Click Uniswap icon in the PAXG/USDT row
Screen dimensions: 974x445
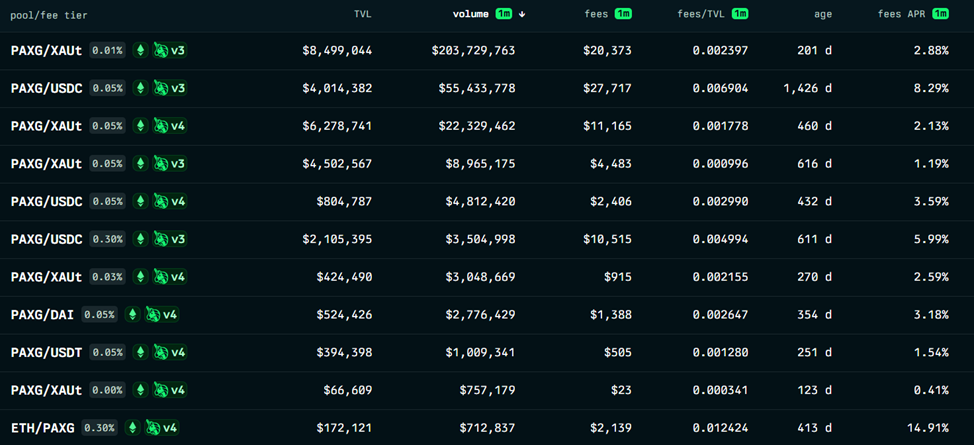coord(162,352)
